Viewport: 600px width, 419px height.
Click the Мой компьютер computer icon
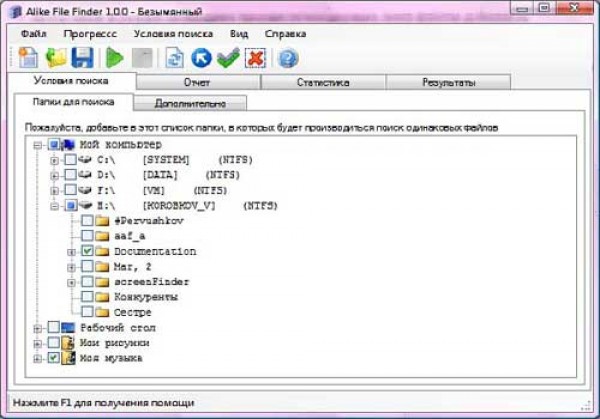(x=68, y=145)
